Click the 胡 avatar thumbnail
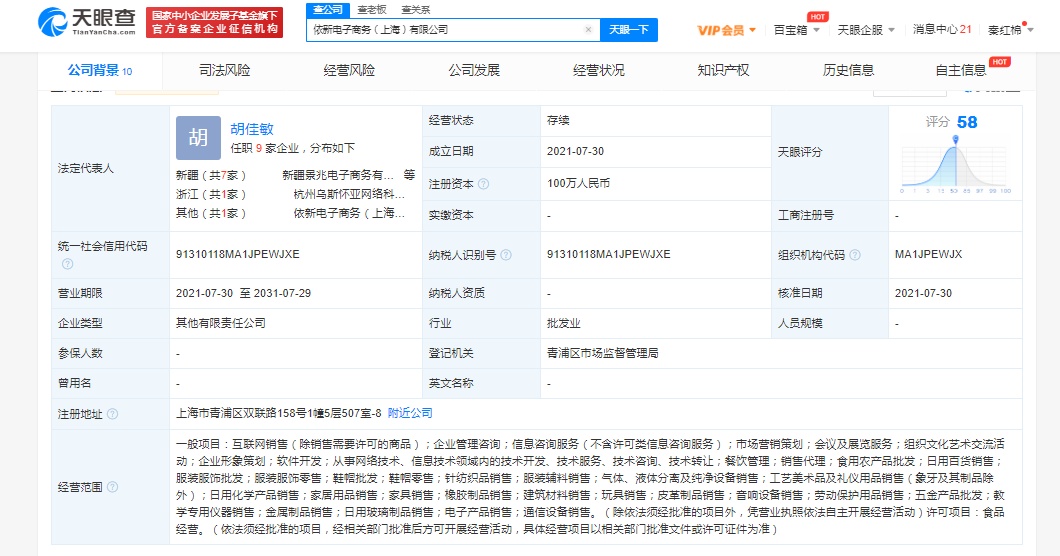Screen dimensions: 1060x556 click(198, 138)
